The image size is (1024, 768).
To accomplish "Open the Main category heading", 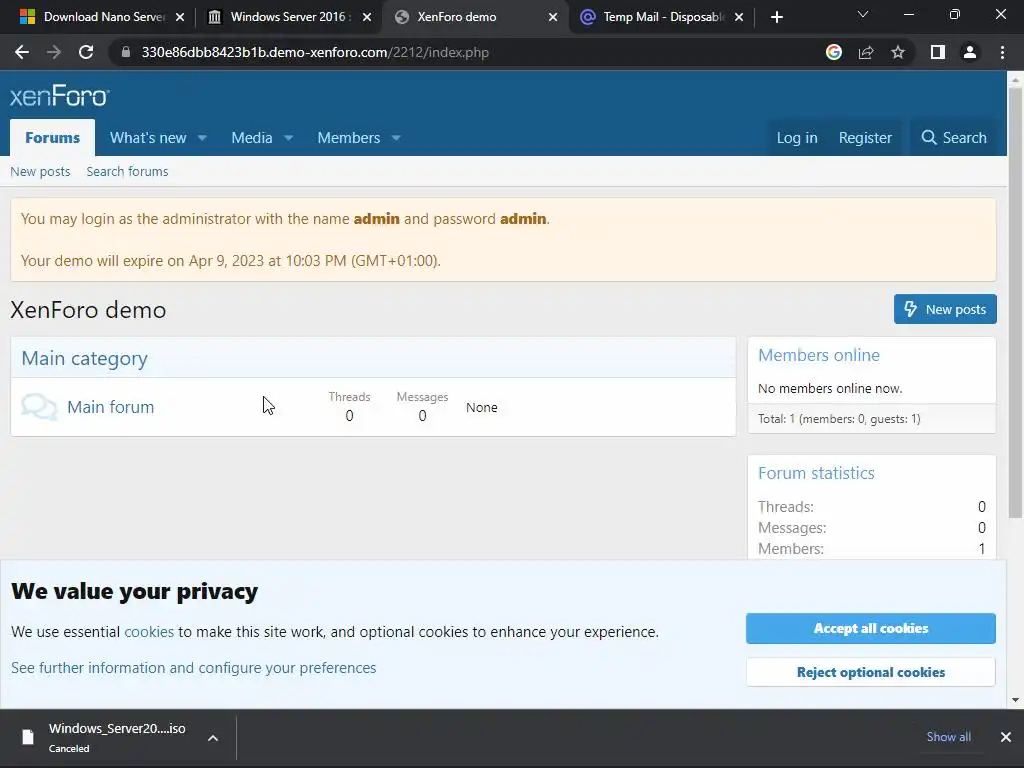I will tap(84, 359).
